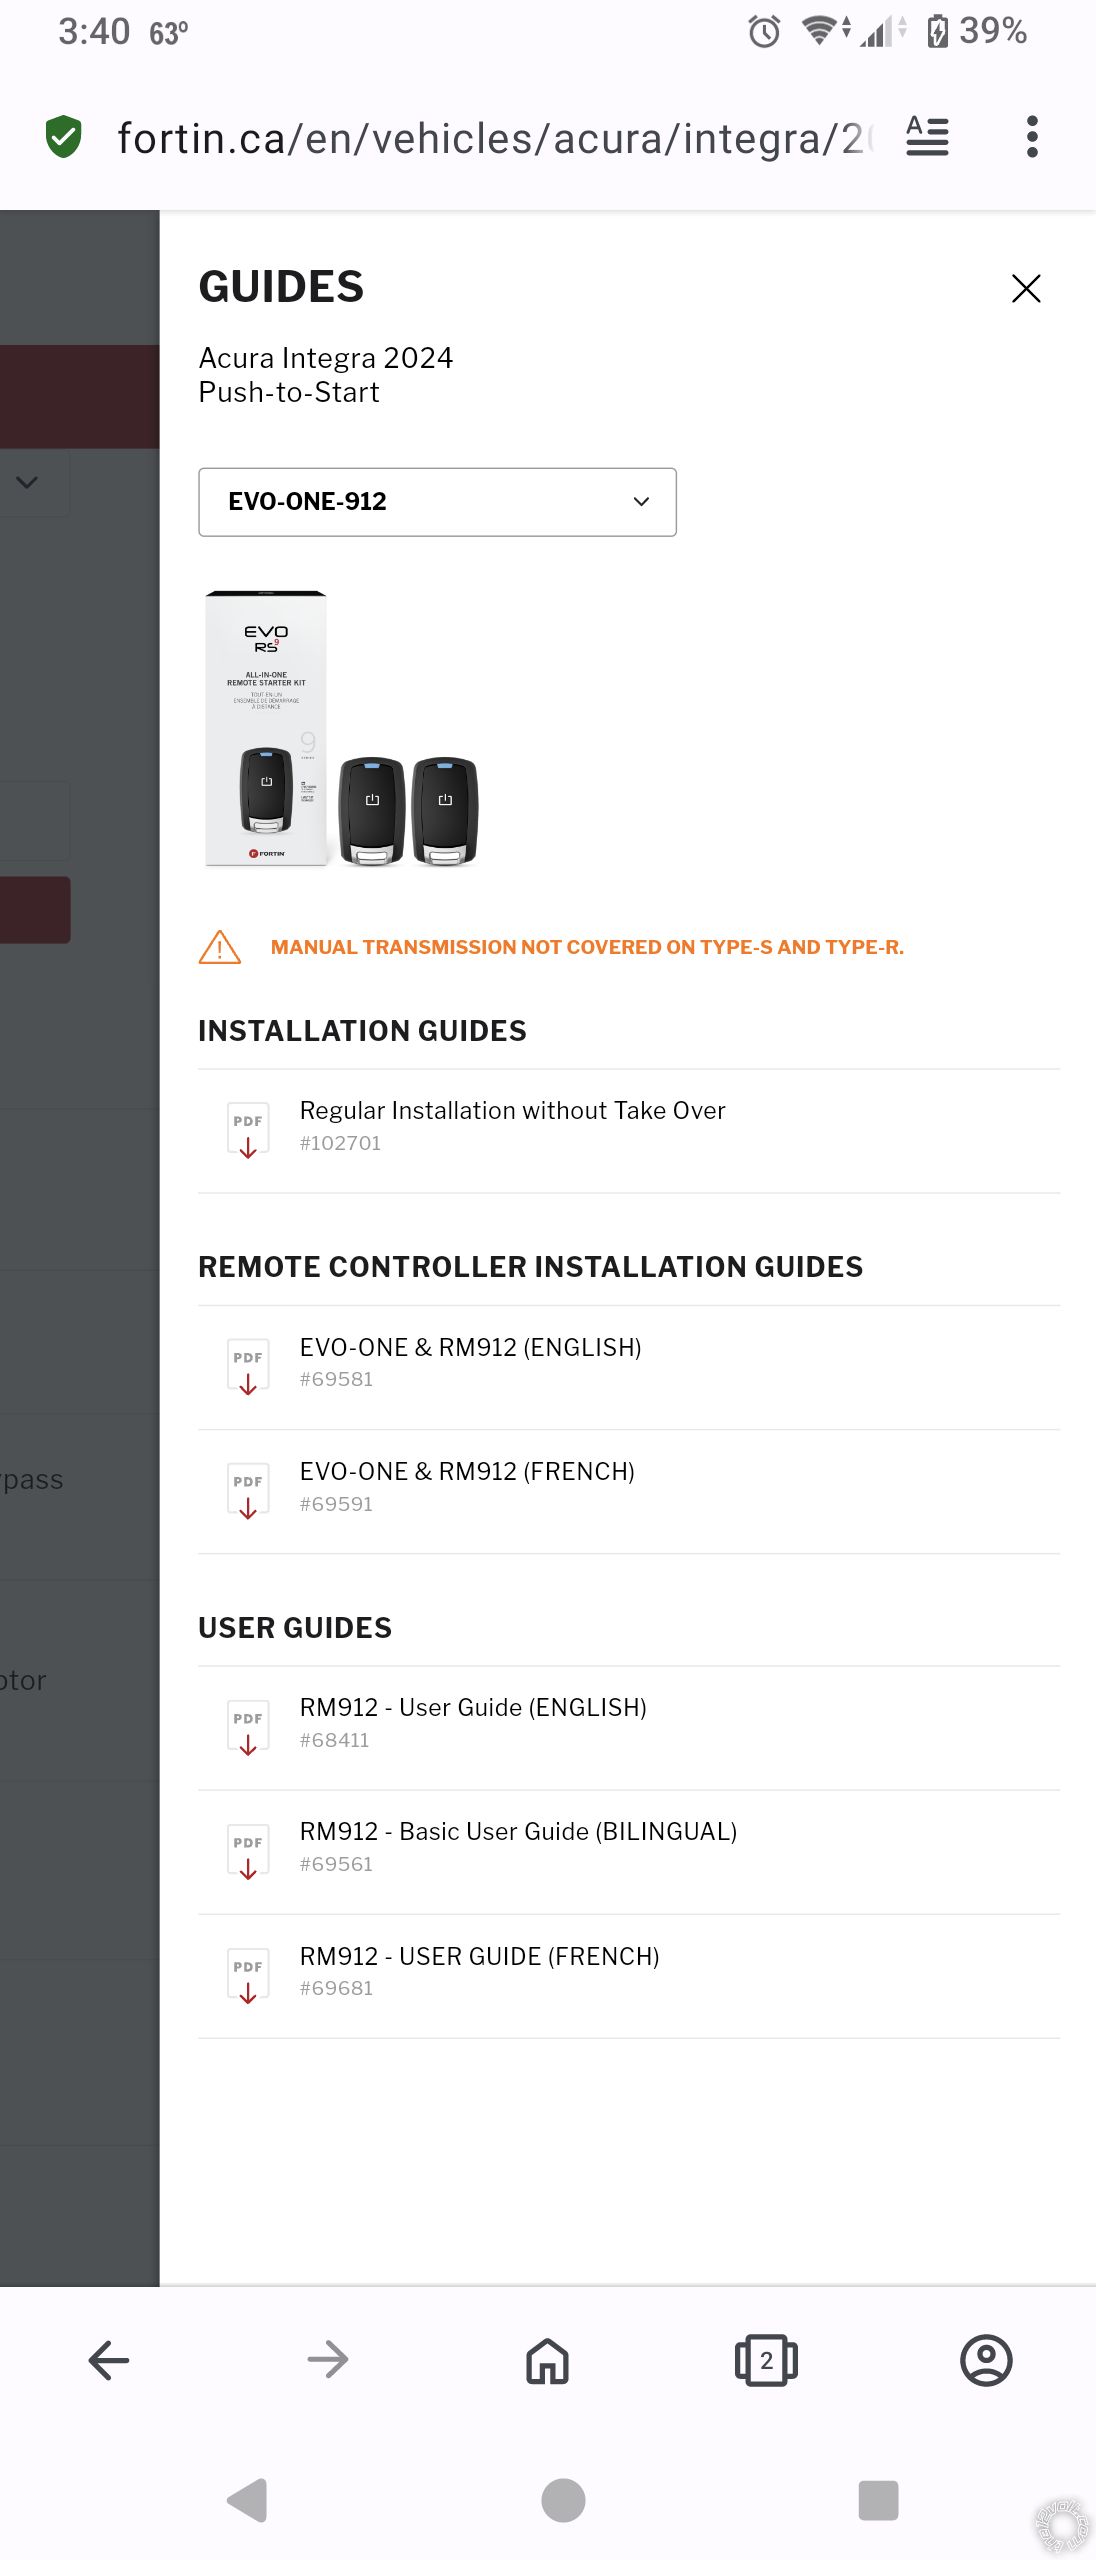Tap the guide number #68411
The width and height of the screenshot is (1096, 2560).
[334, 1740]
